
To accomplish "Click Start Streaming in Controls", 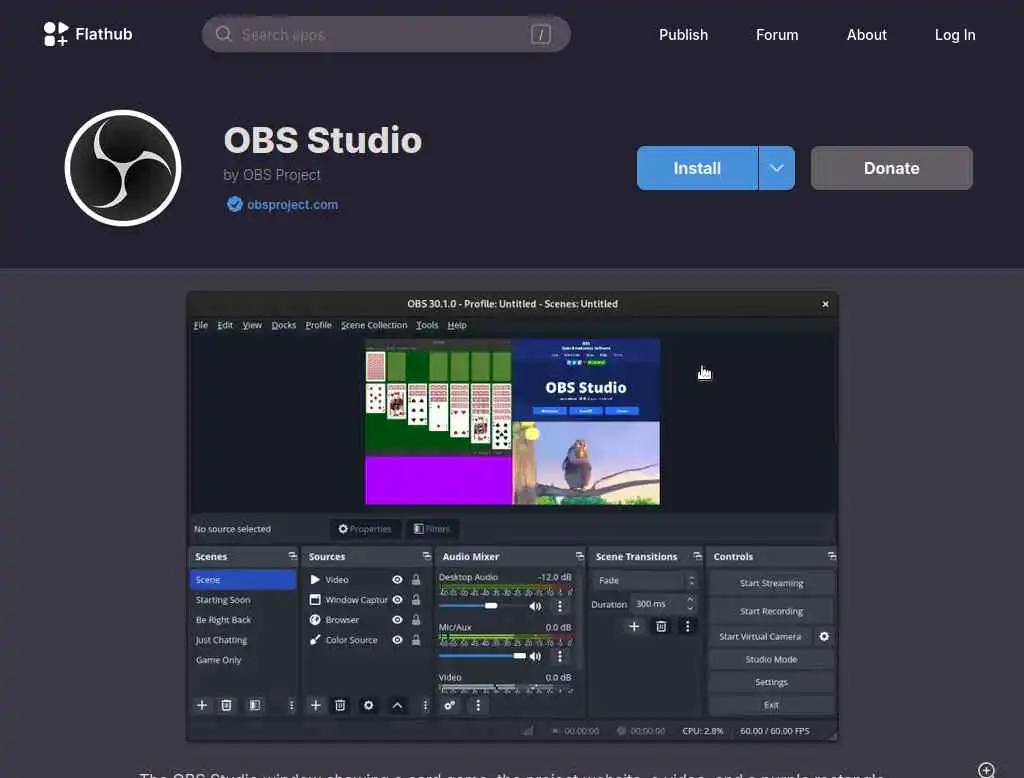I will click(x=771, y=583).
